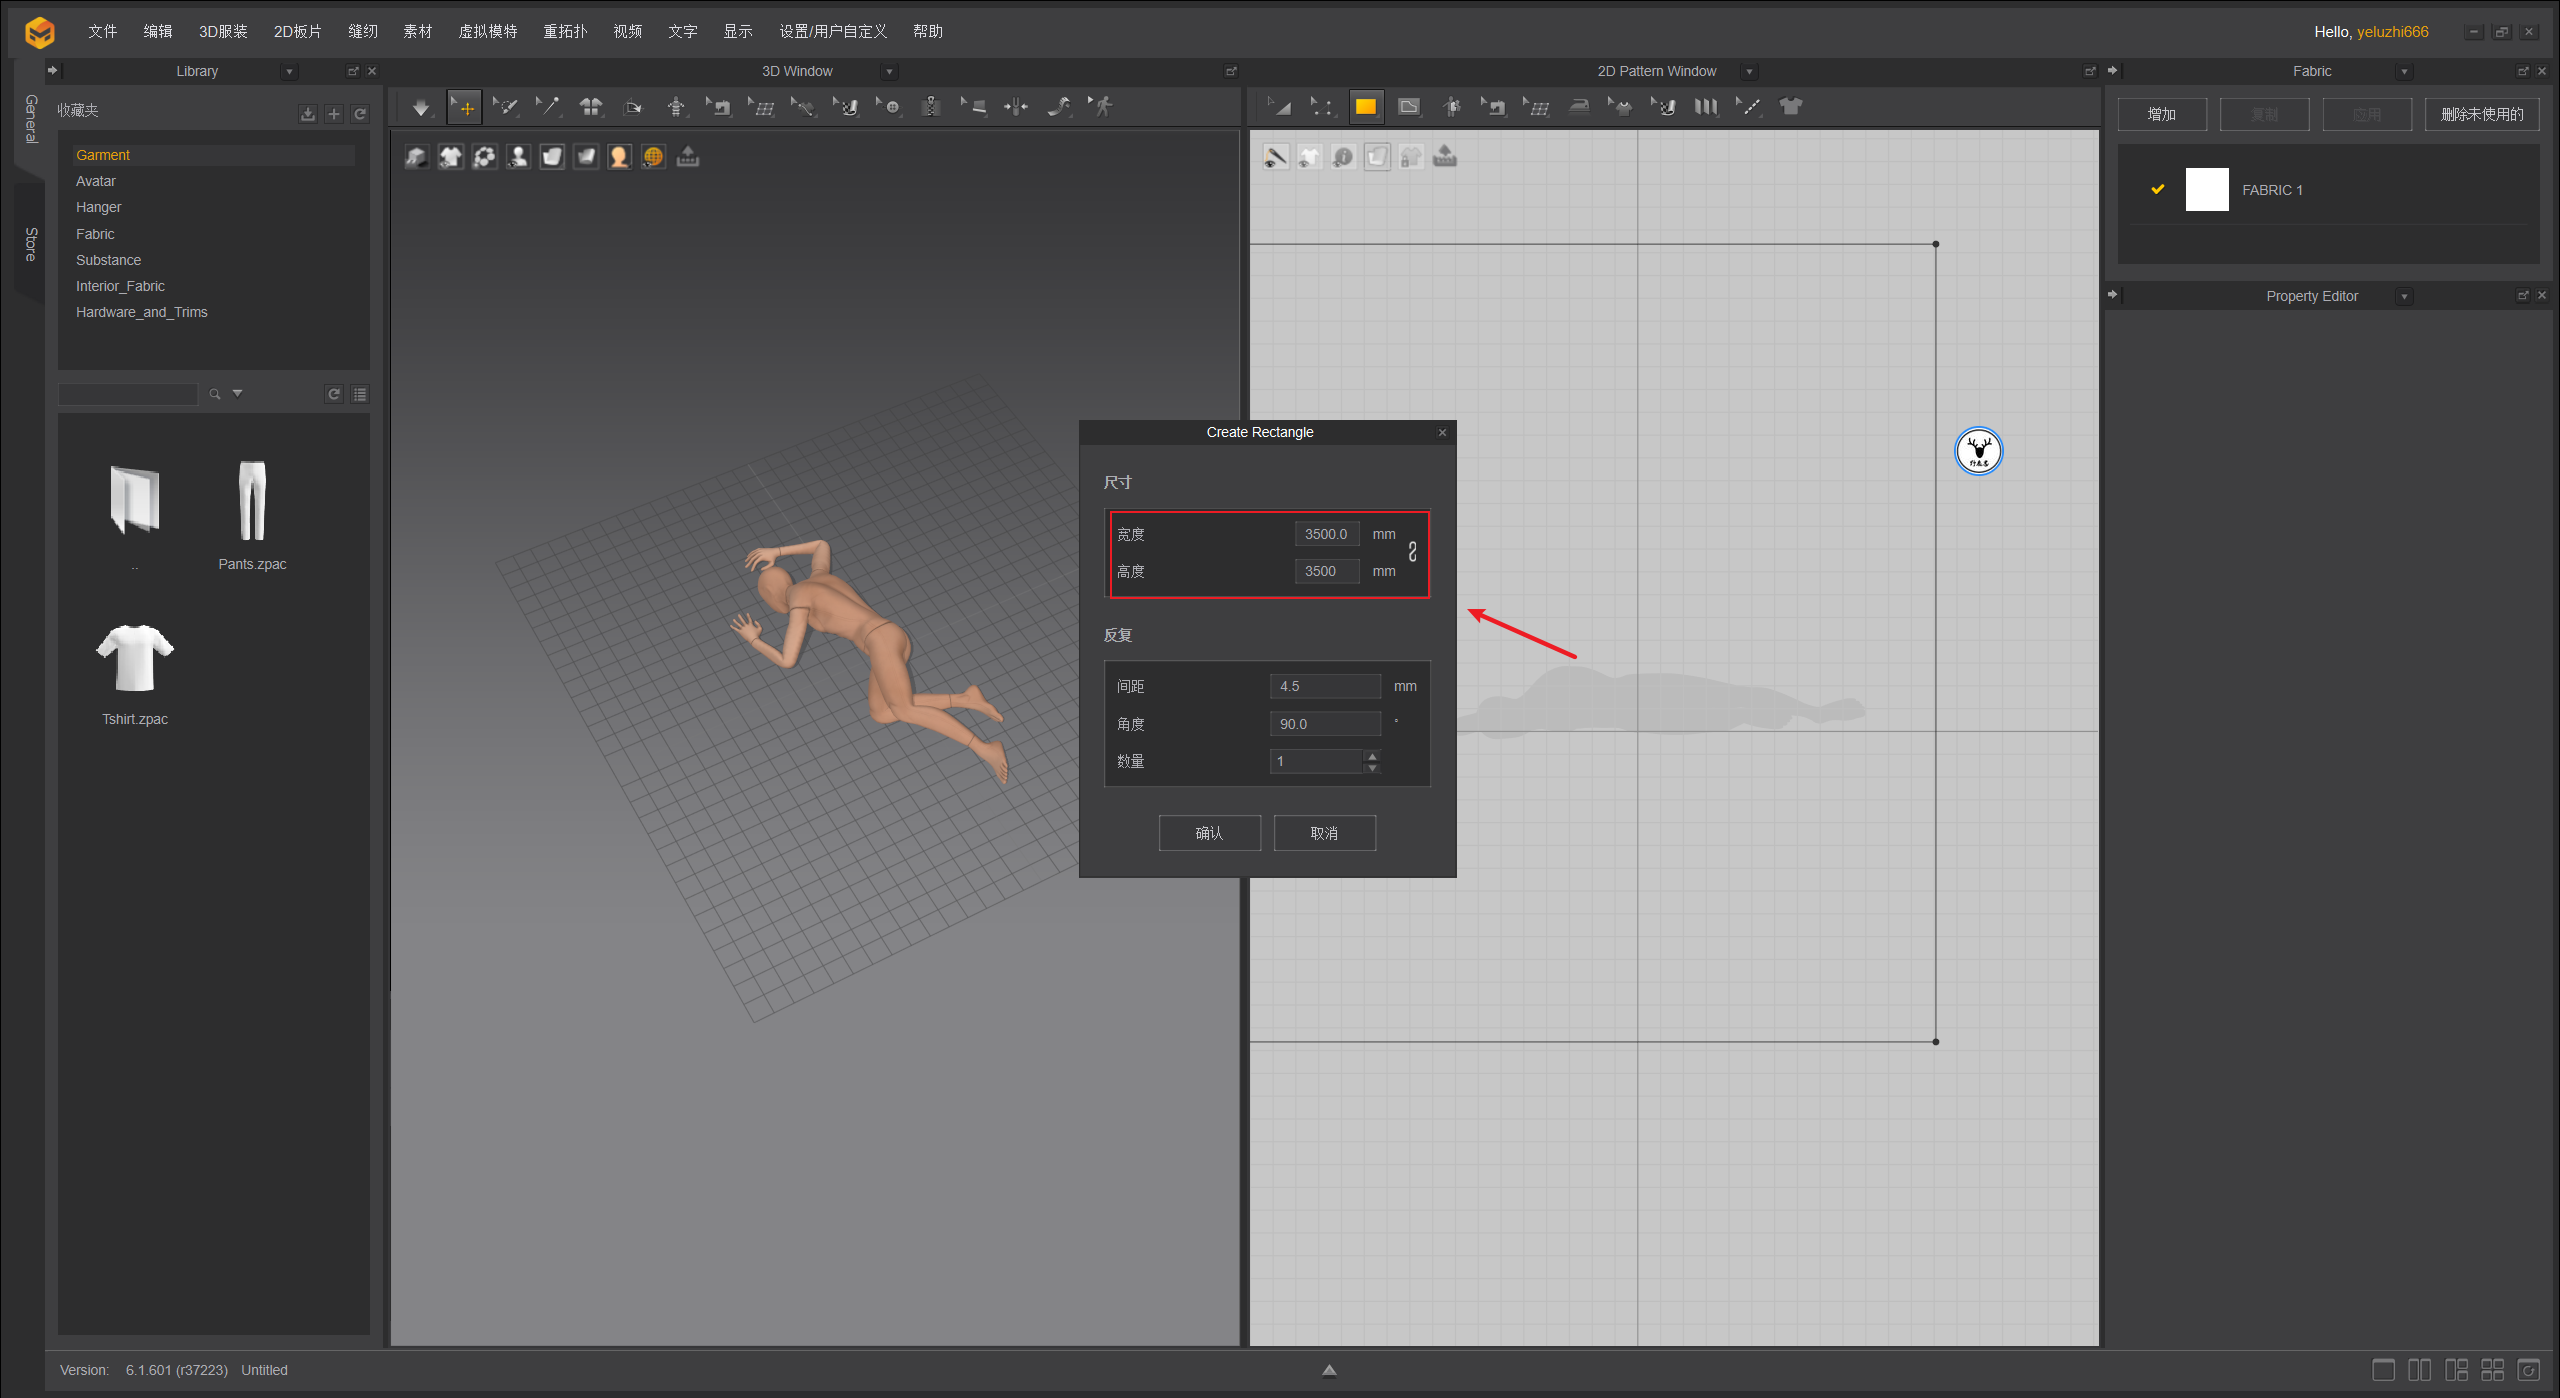Click the orange texture surface globe icon

653,157
